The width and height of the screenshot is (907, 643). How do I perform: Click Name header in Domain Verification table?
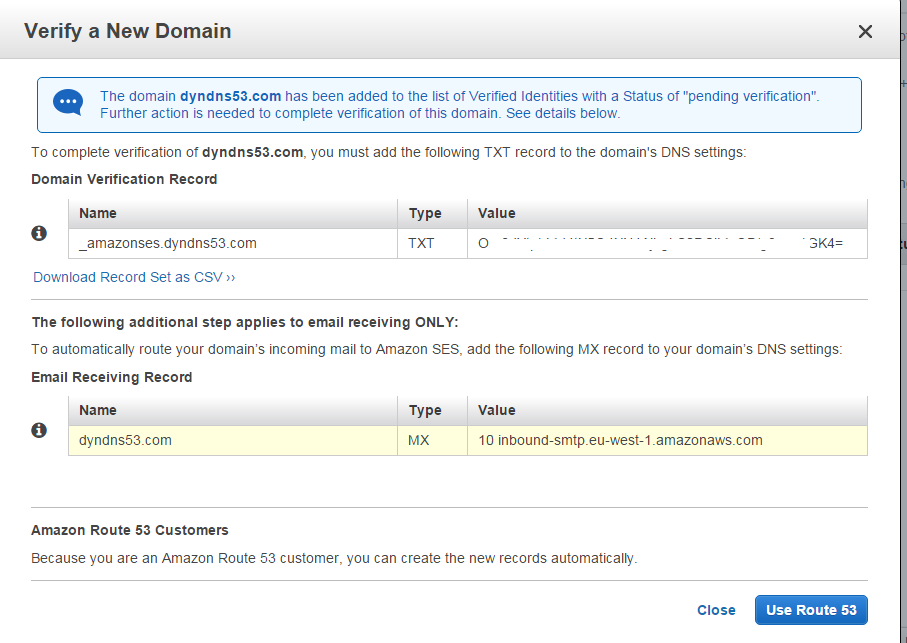pyautogui.click(x=98, y=213)
